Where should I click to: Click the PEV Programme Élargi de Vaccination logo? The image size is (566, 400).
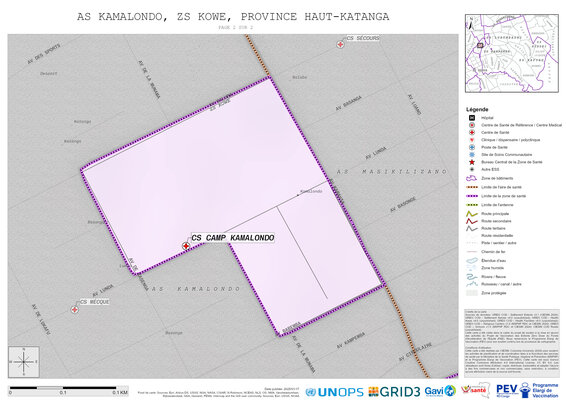tap(527, 390)
